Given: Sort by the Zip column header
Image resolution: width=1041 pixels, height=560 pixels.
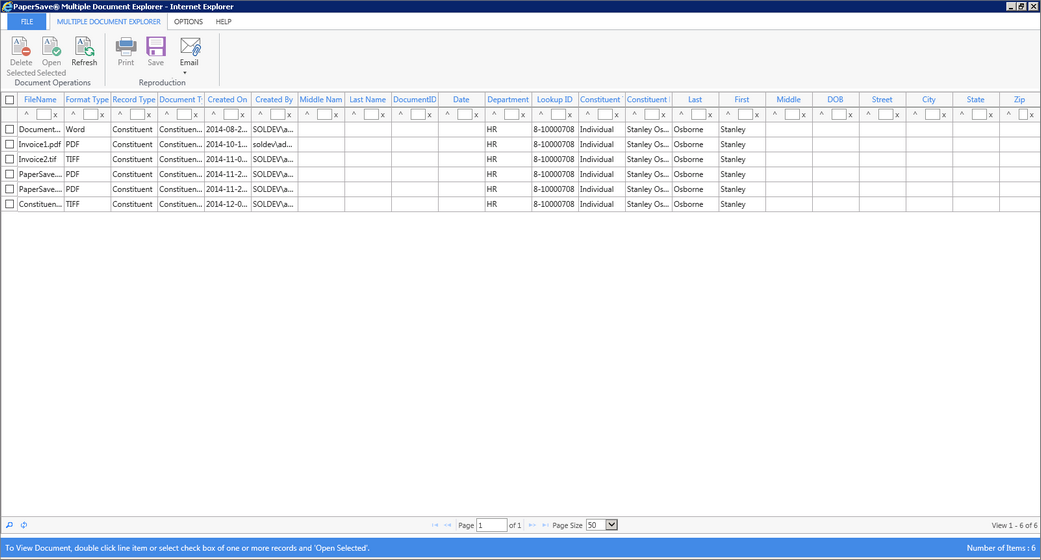Looking at the screenshot, I should 1019,100.
